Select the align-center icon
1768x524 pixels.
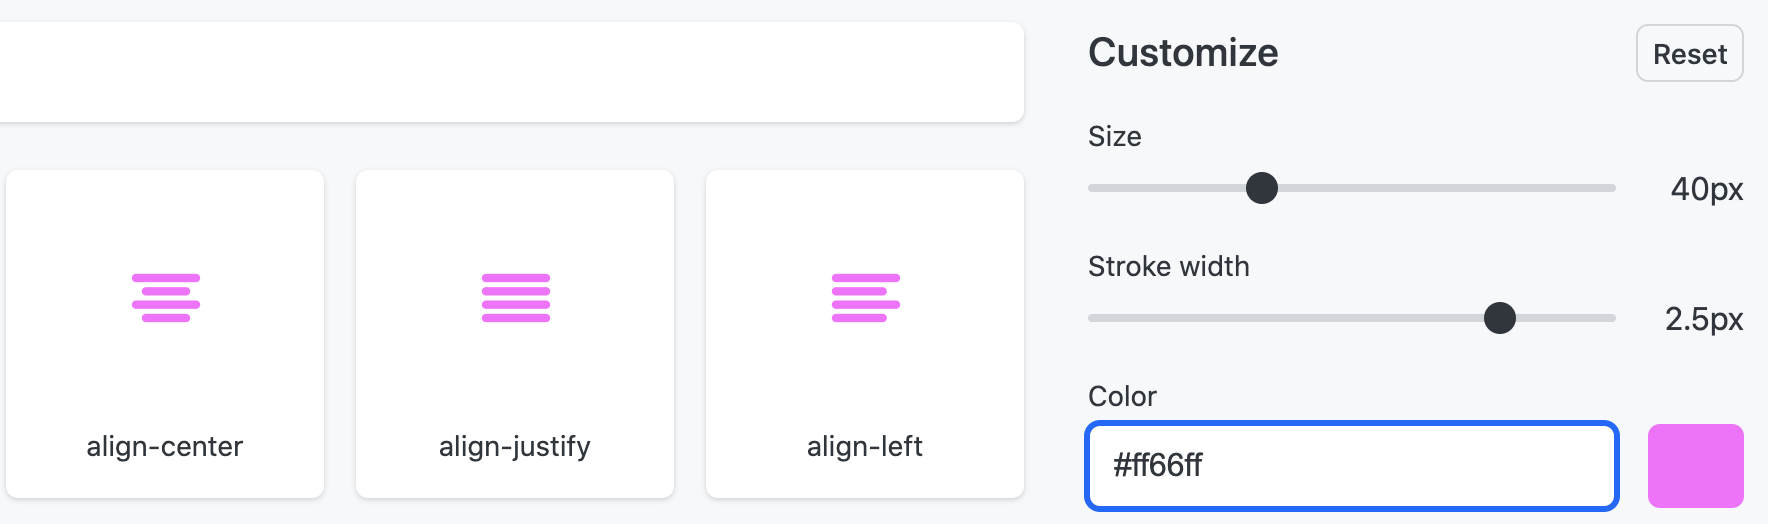[166, 298]
